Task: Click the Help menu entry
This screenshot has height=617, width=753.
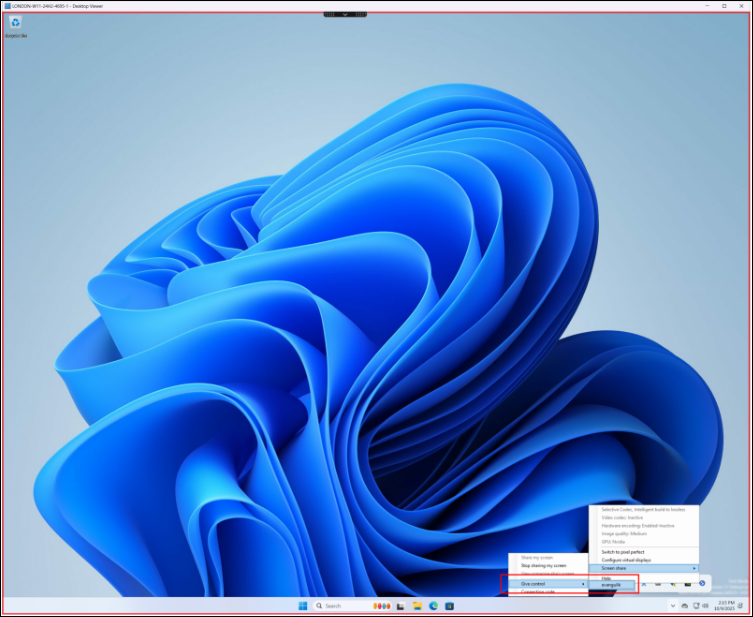Action: [x=606, y=577]
